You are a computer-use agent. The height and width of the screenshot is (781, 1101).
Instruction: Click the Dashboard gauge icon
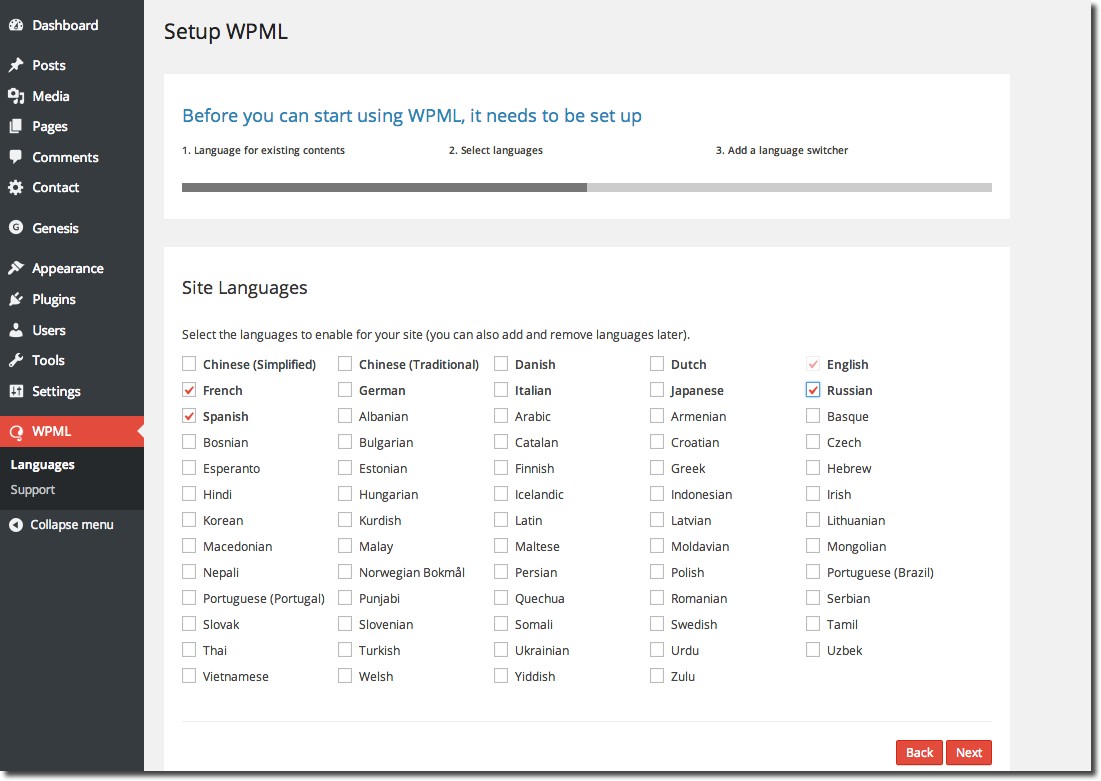click(16, 25)
